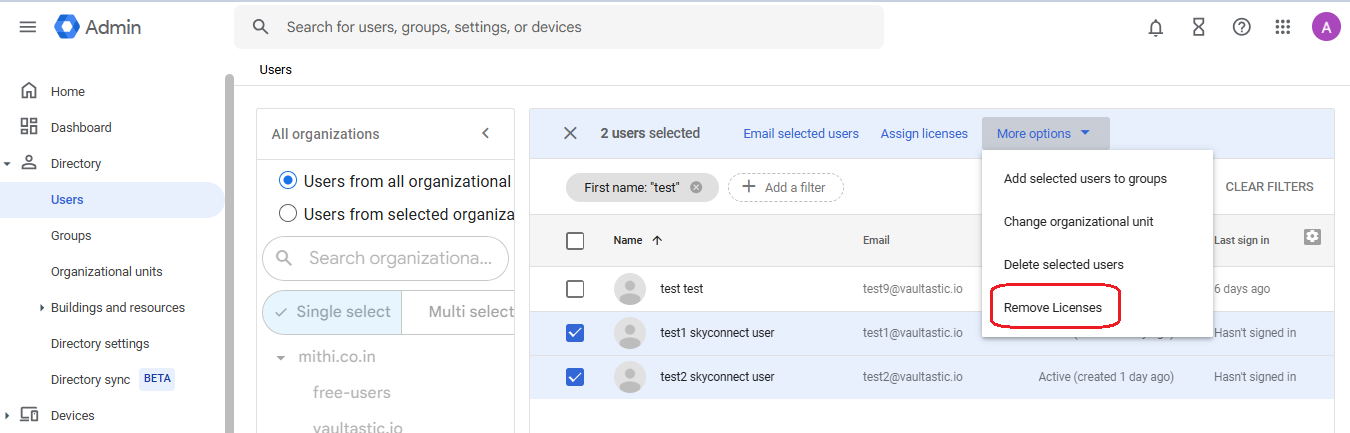The image size is (1350, 433).
Task: Expand Buildings and resources in sidebar
Action: [x=41, y=308]
